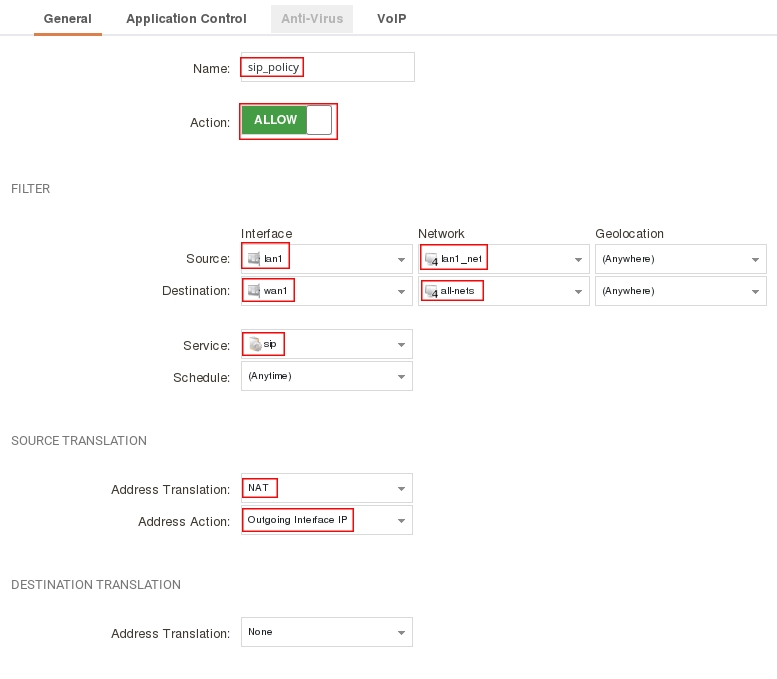Open the Schedule Anytime dropdown
The width and height of the screenshot is (777, 679).
click(x=401, y=377)
